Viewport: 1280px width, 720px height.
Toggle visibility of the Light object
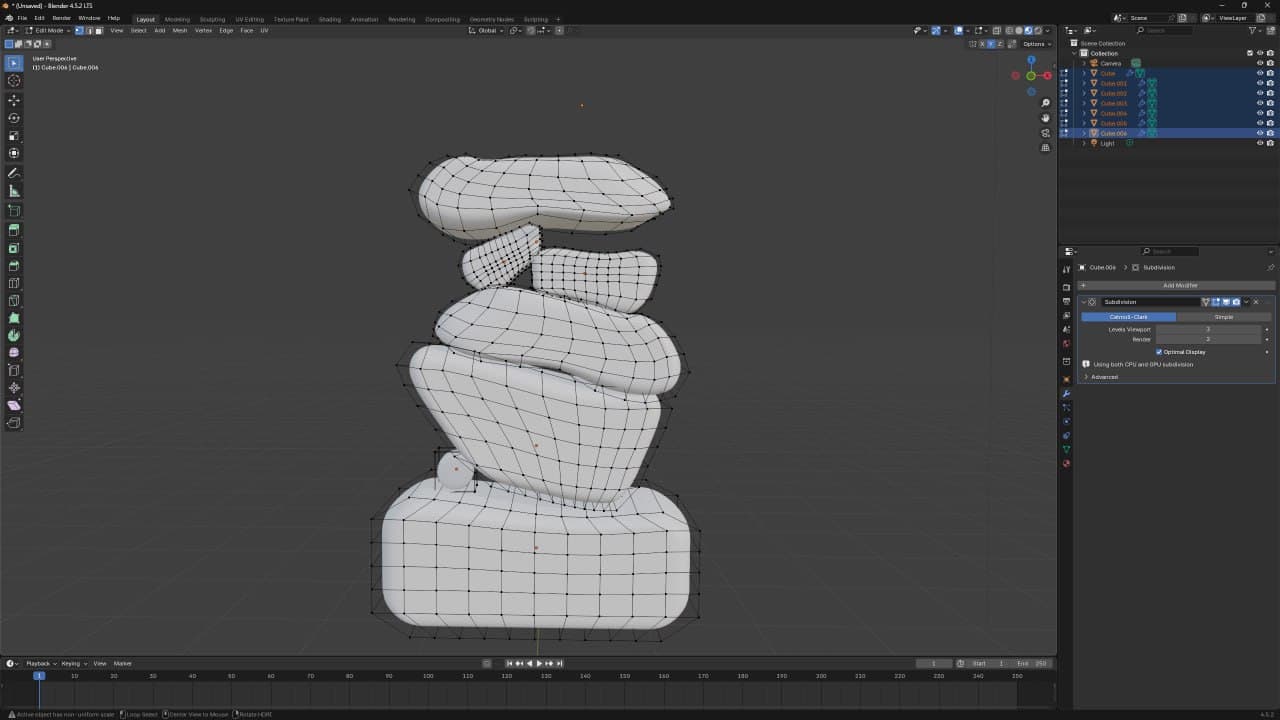pos(1259,143)
